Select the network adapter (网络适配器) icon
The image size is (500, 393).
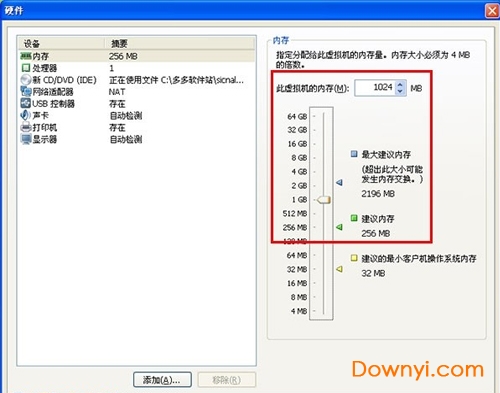[x=26, y=91]
